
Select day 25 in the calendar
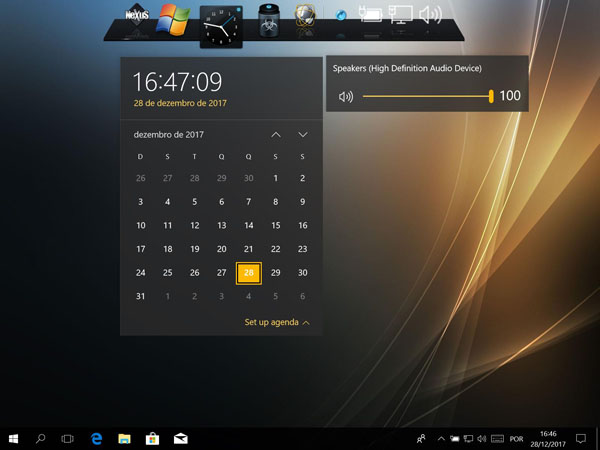coord(168,273)
